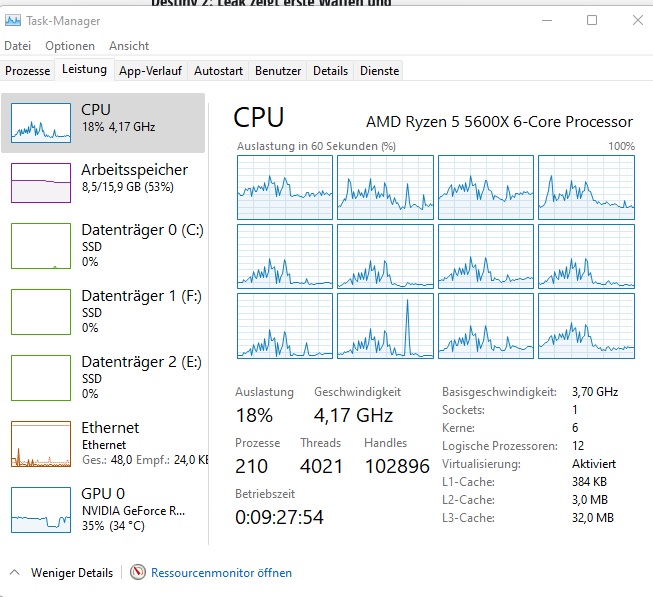Select the GPU 0 graph thumbnail
This screenshot has height=597, width=653.
point(41,510)
